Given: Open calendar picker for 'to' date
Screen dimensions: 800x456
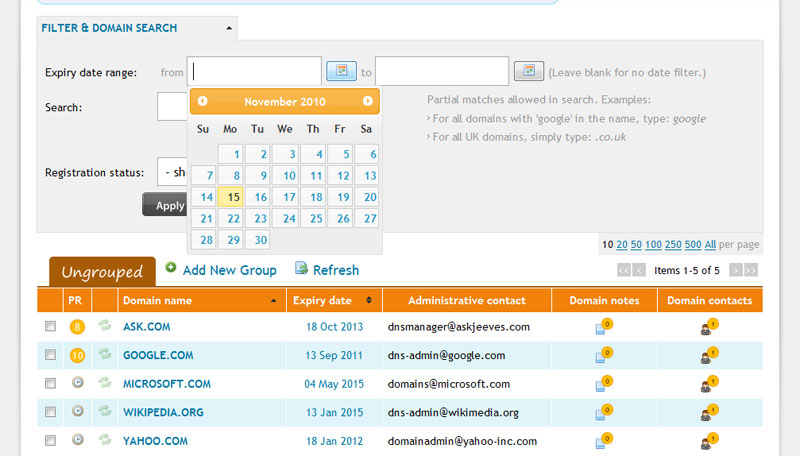Looking at the screenshot, I should tap(528, 71).
